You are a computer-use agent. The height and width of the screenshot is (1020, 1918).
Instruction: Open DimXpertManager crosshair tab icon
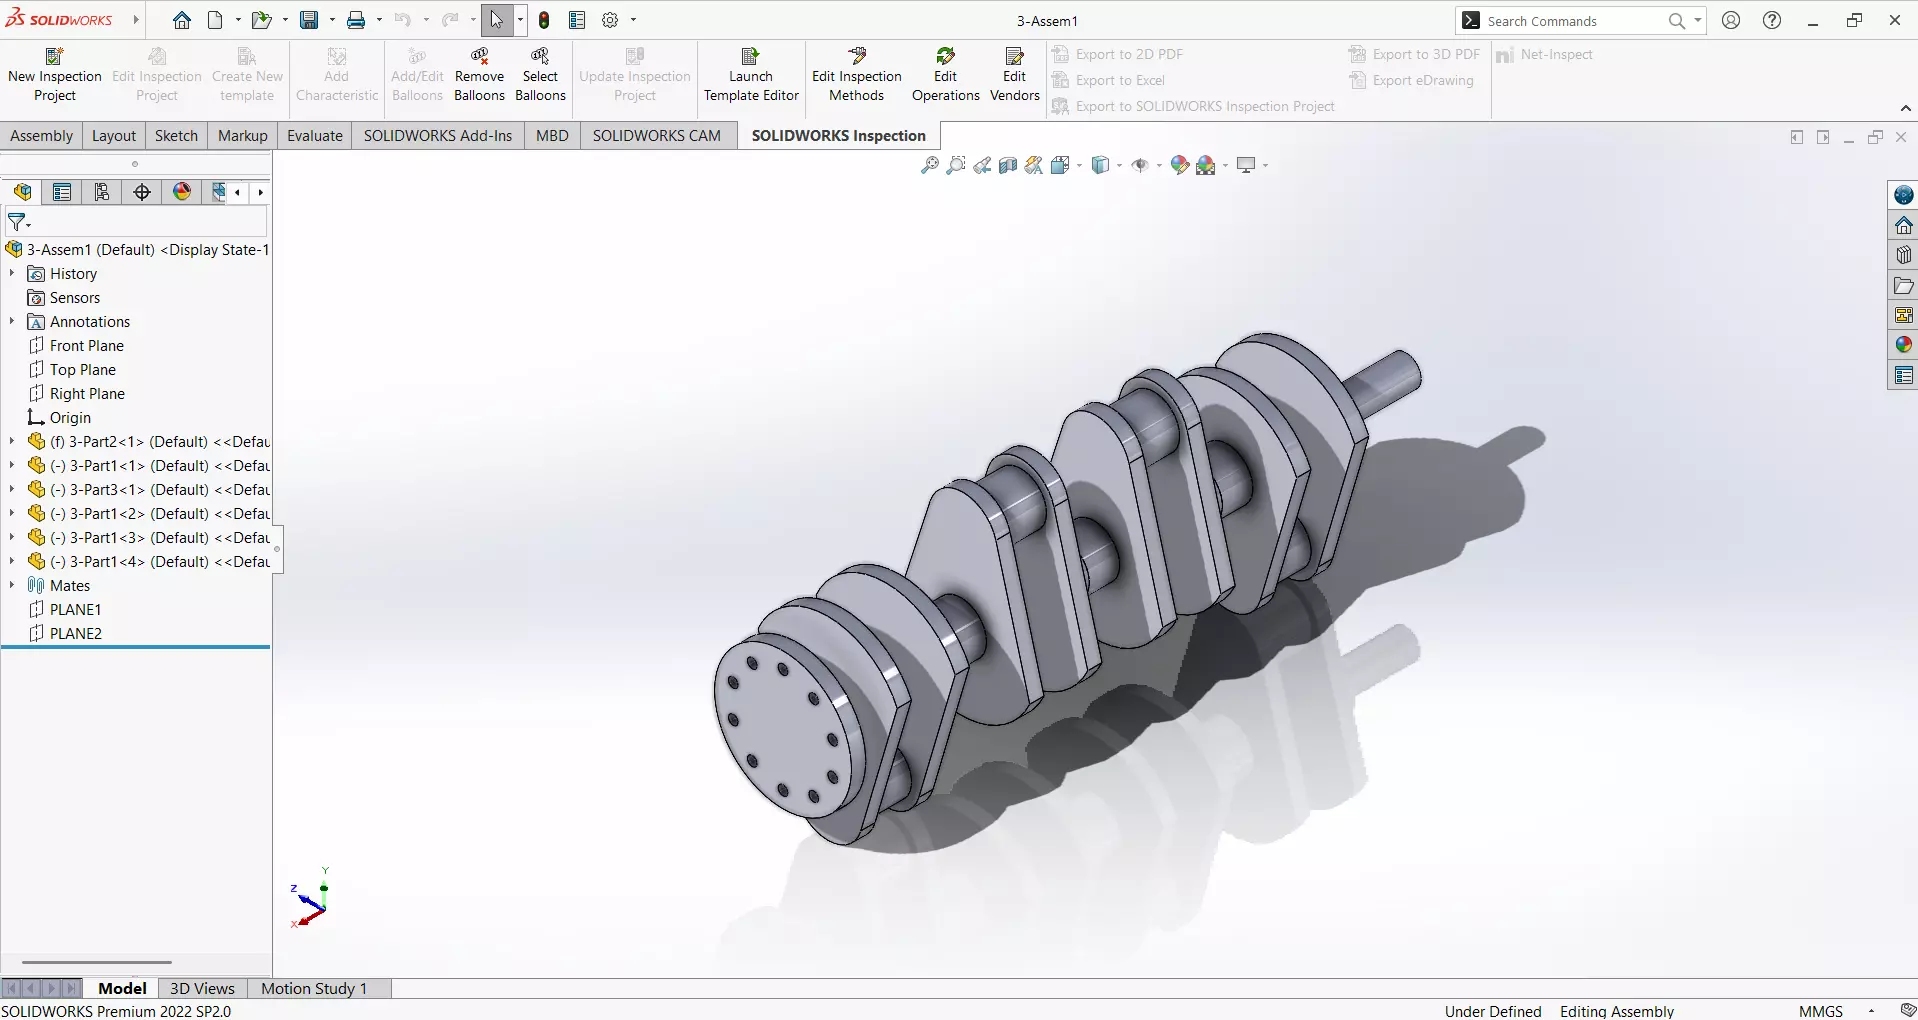142,192
